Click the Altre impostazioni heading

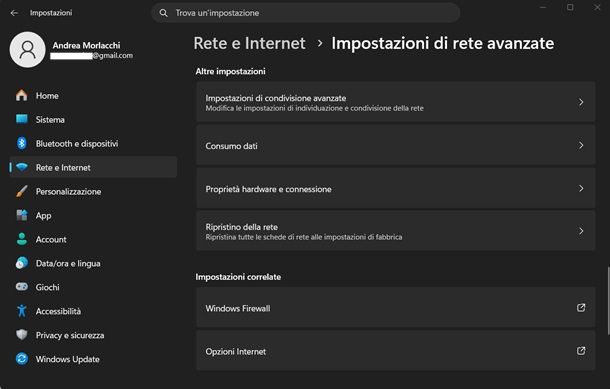230,71
